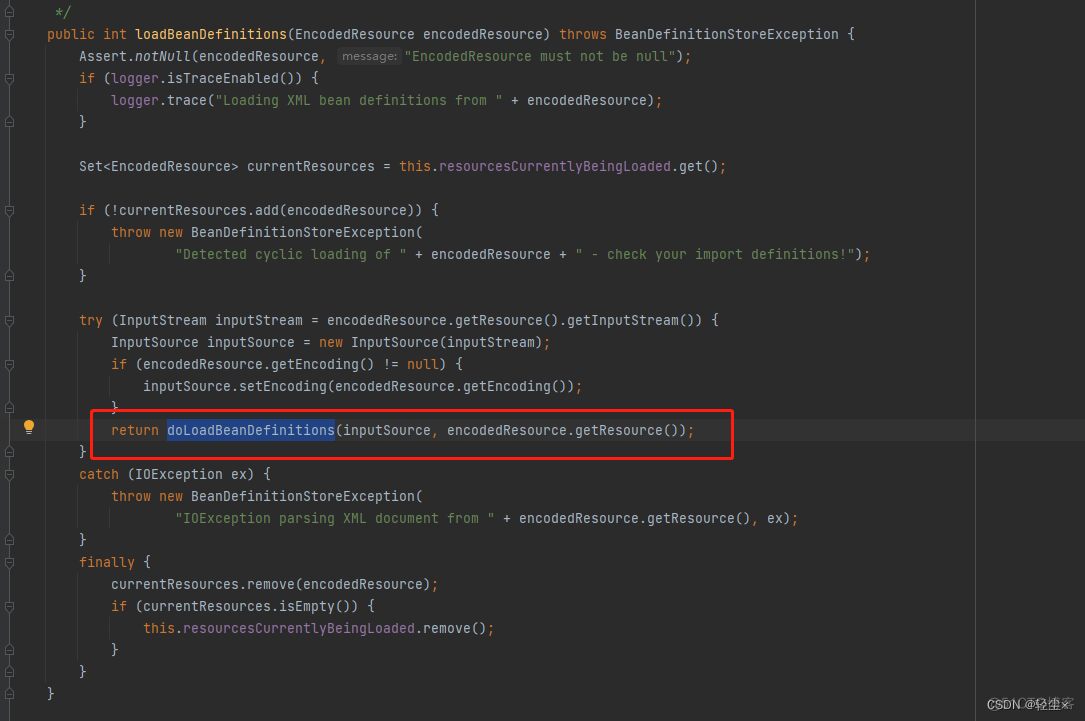The image size is (1085, 721).
Task: Collapse the logger.isTraceEnabled if block
Action: click(9, 78)
